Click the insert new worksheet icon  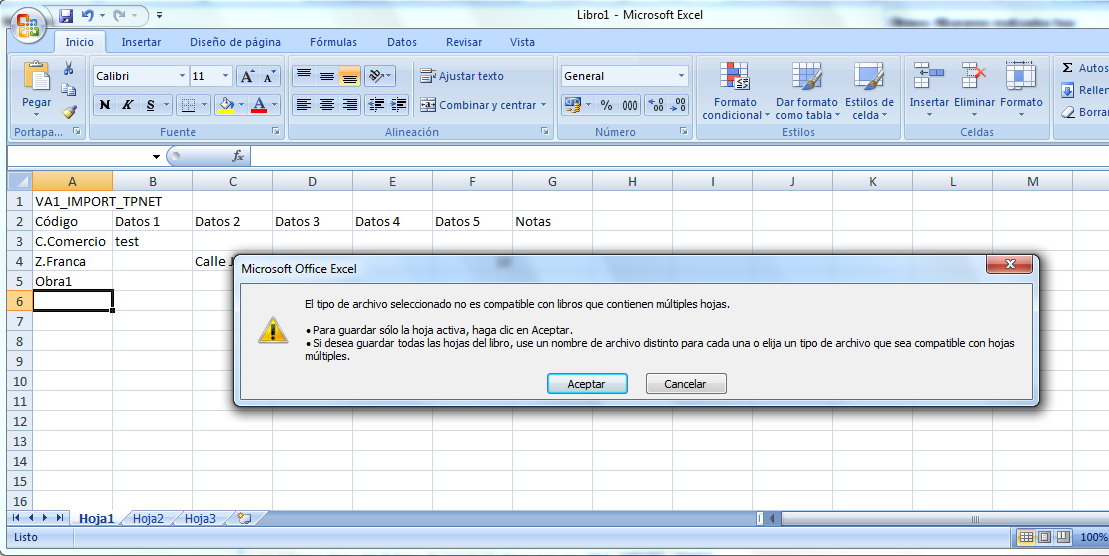[245, 519]
